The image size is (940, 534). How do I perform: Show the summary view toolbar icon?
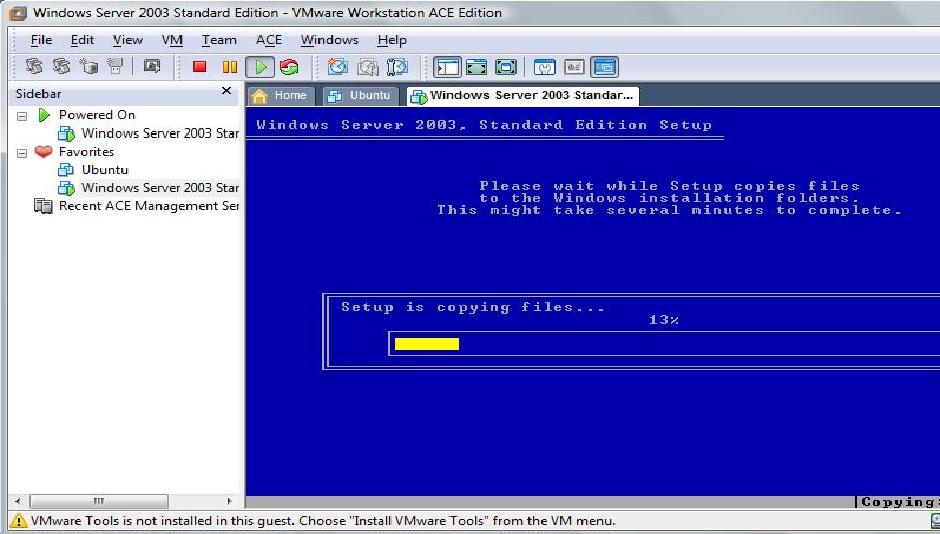click(x=545, y=67)
